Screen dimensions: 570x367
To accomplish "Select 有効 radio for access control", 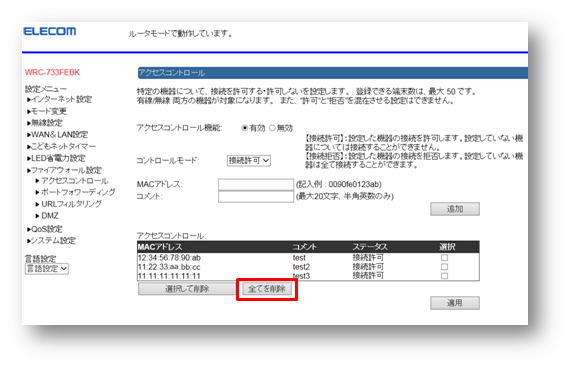I will [245, 128].
